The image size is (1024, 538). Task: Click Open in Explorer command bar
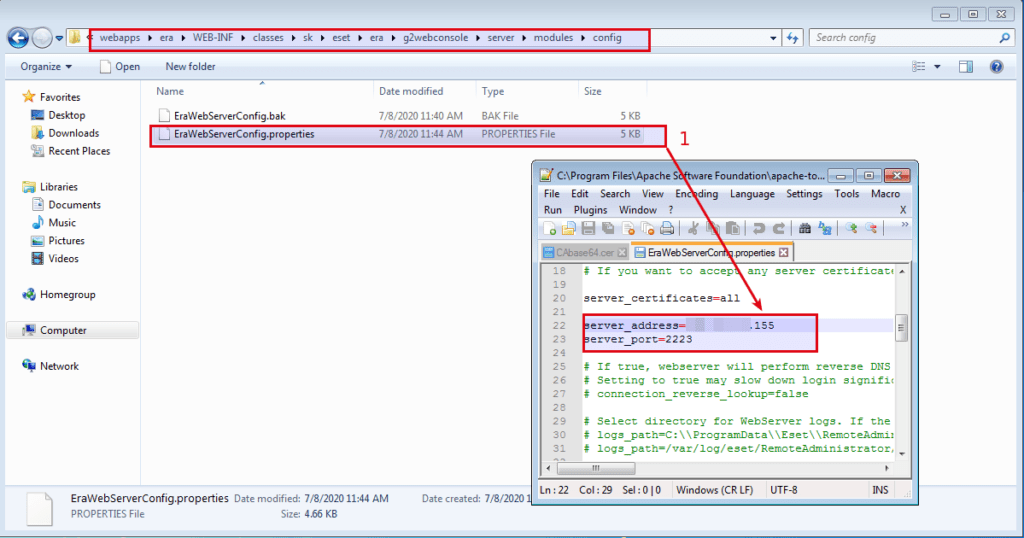tap(120, 67)
